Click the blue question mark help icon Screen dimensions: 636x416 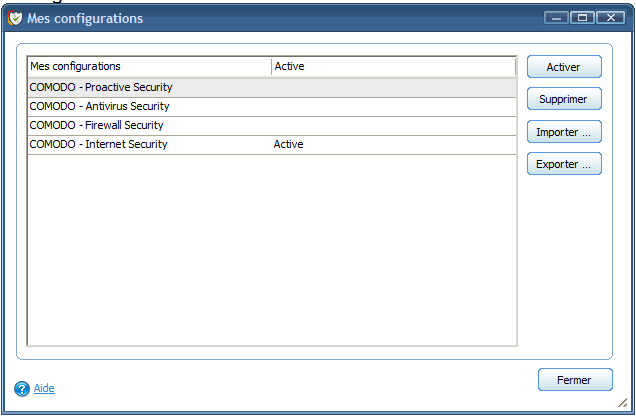tap(22, 388)
